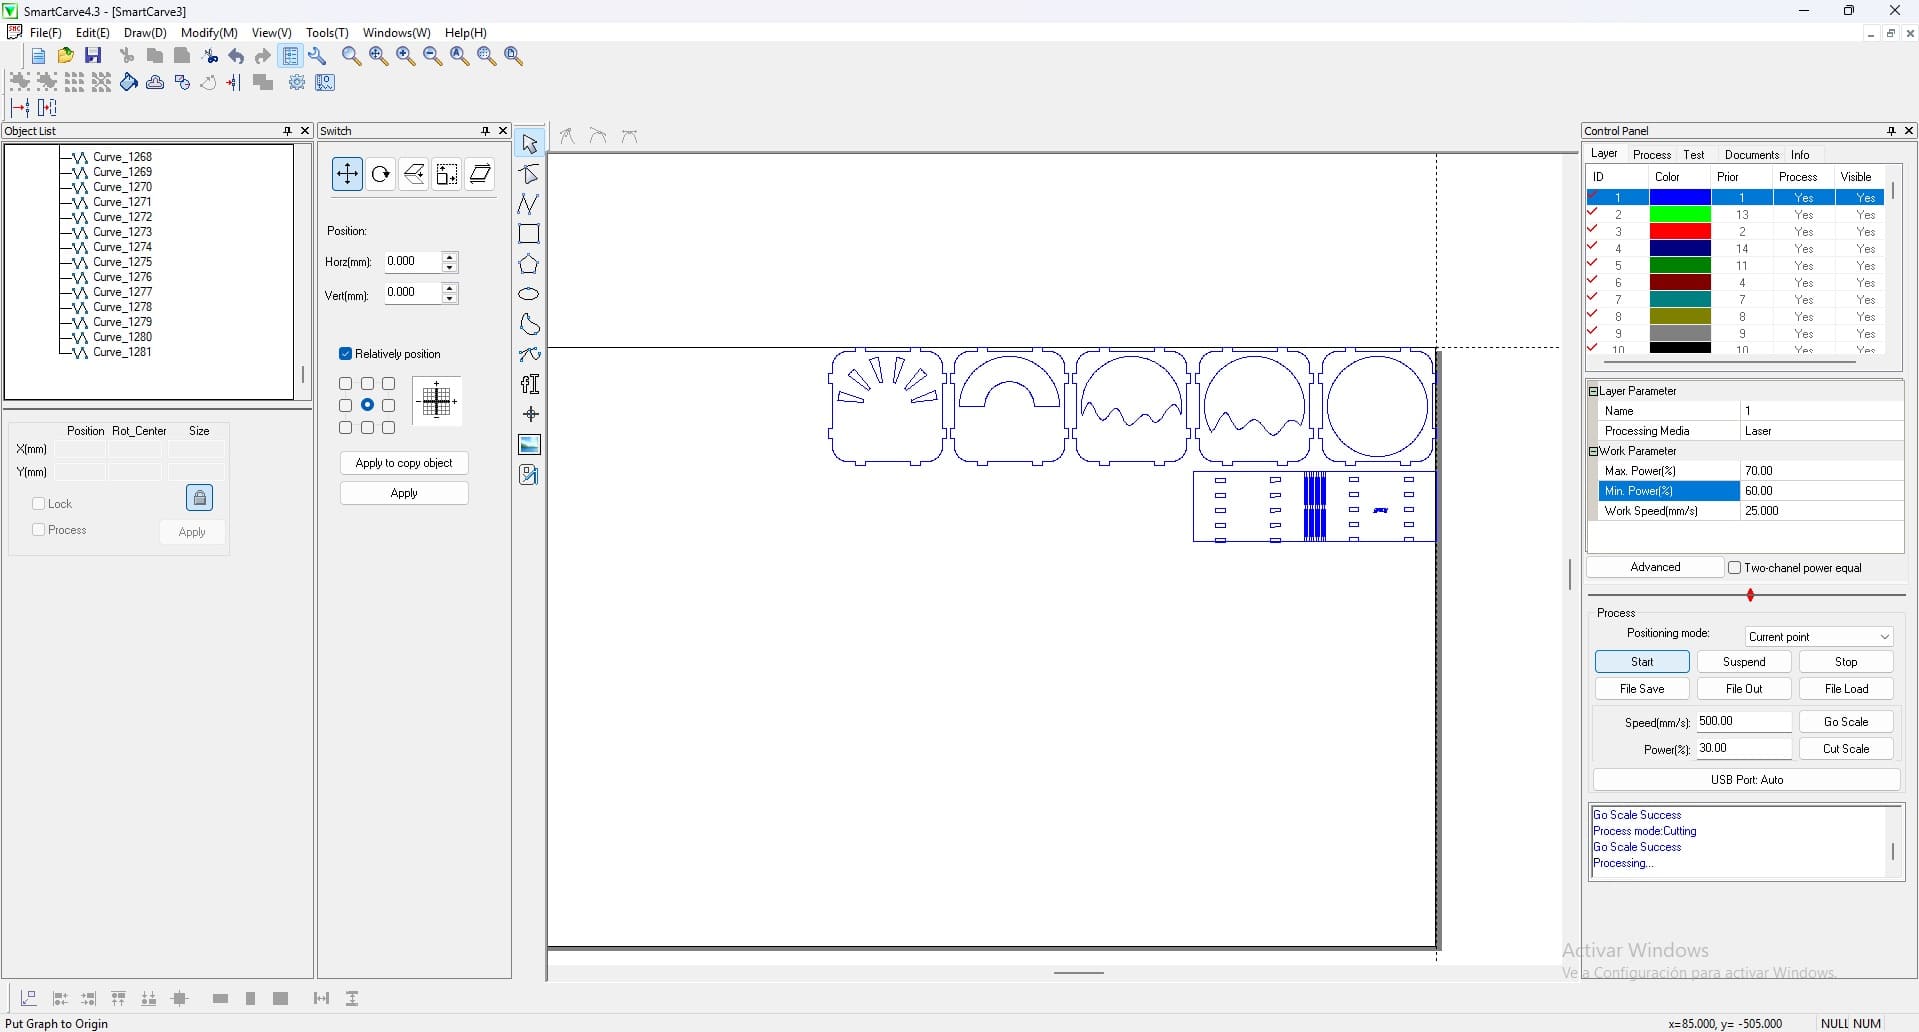Image resolution: width=1919 pixels, height=1032 pixels.
Task: Collapse the Layer Parameter section
Action: [1593, 391]
